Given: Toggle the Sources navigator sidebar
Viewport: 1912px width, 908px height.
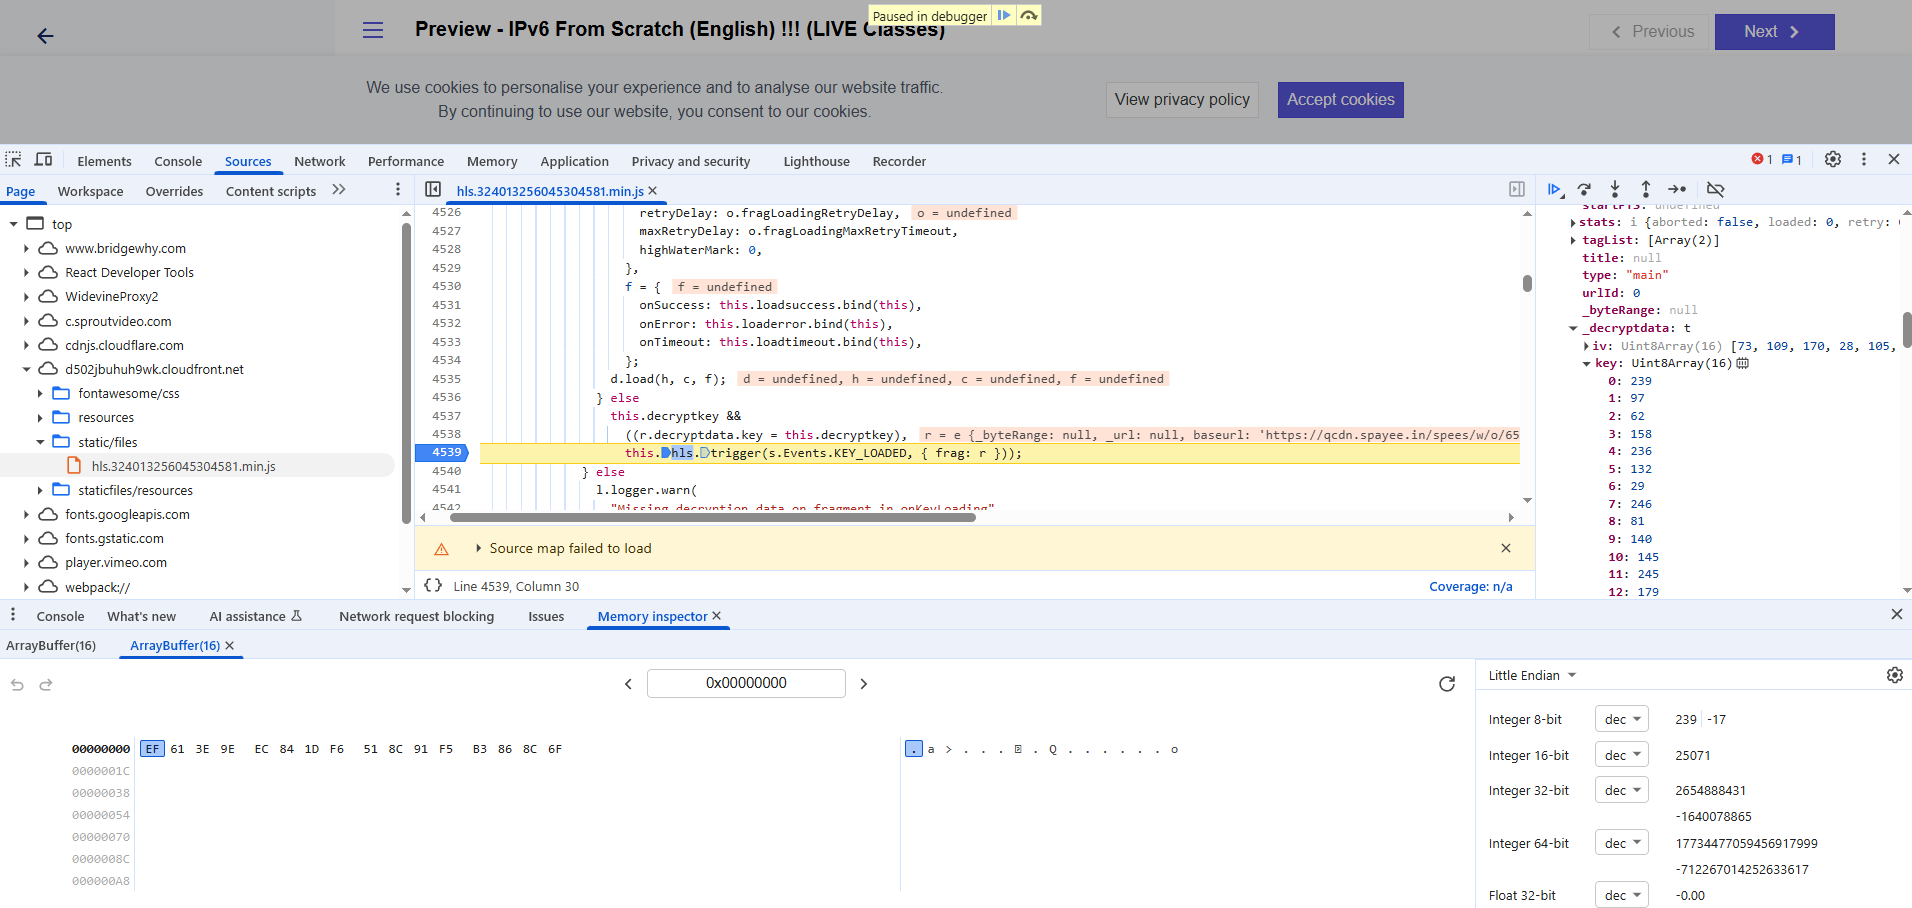Looking at the screenshot, I should [433, 189].
